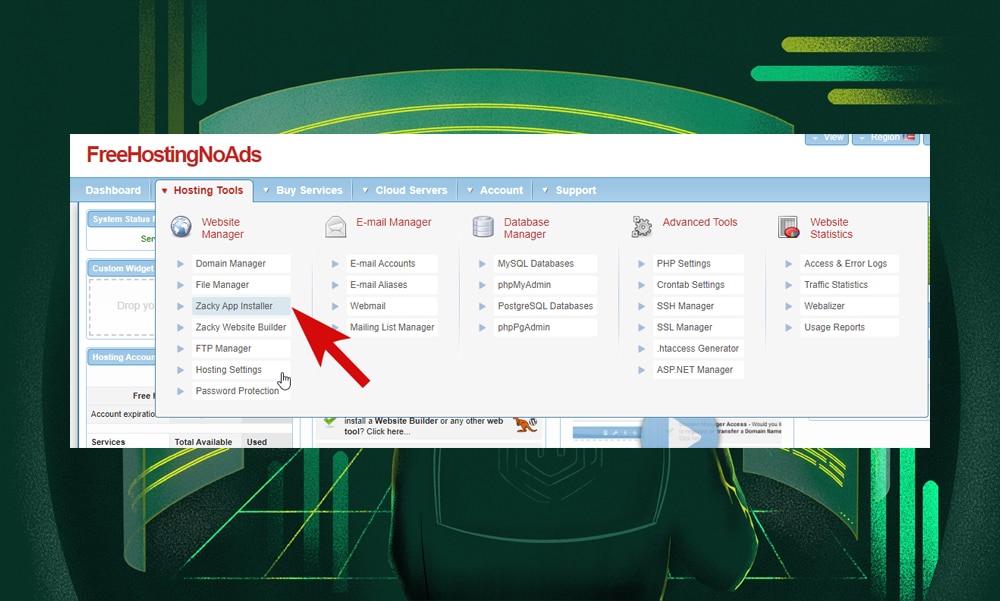Image resolution: width=1000 pixels, height=601 pixels.
Task: Click the FreeHostingNoAds logo
Action: (x=173, y=155)
